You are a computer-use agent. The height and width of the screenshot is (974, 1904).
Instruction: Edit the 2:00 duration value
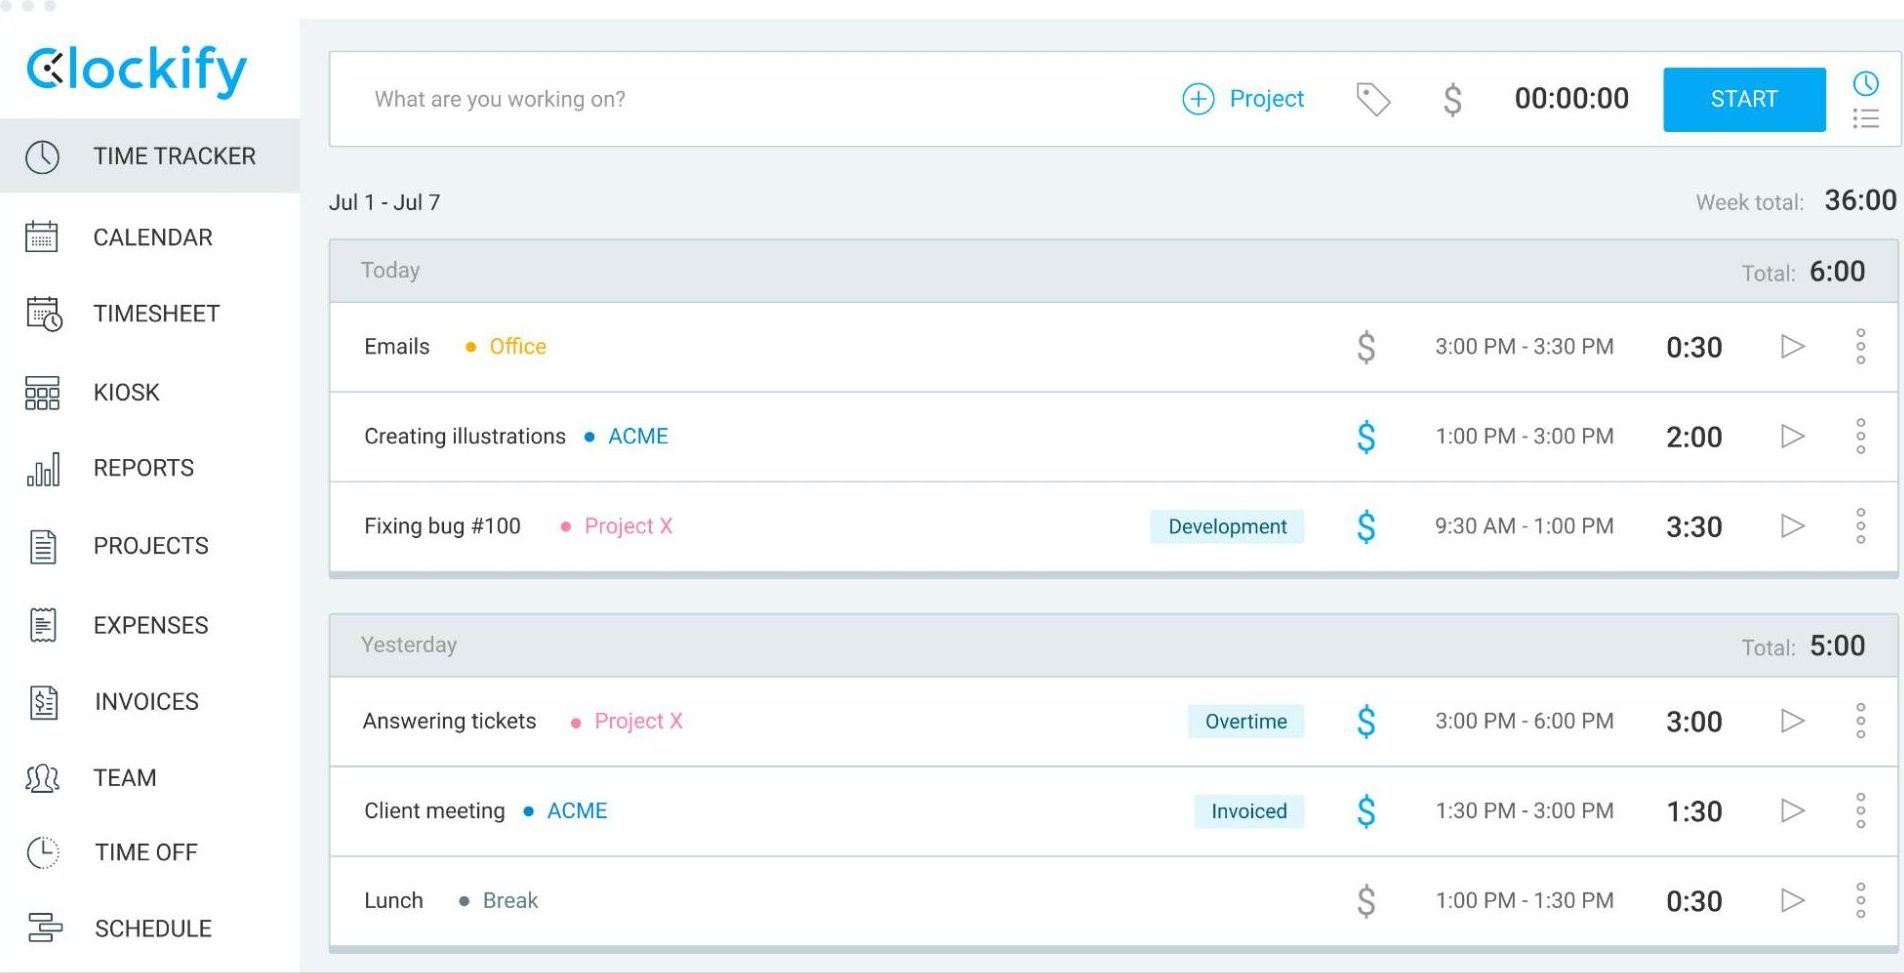(1694, 437)
